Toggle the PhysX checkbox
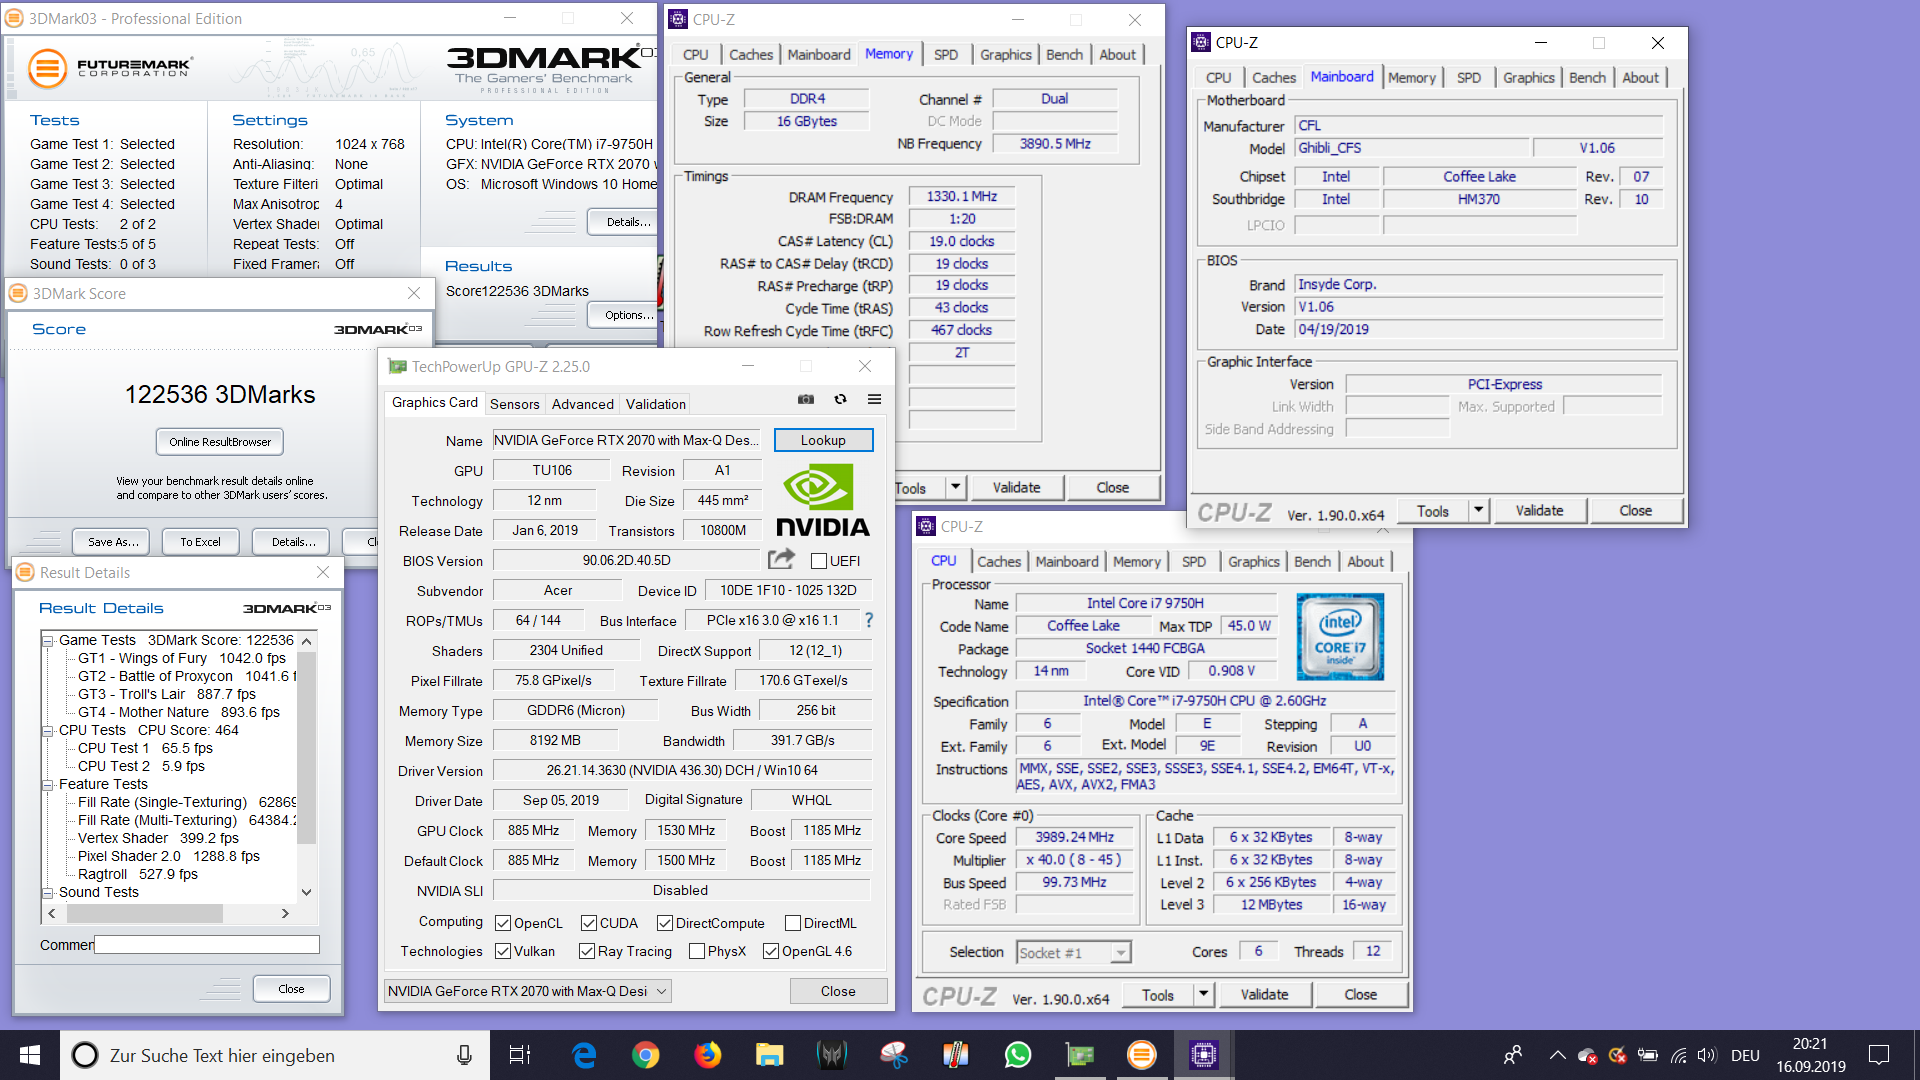This screenshot has width=1920, height=1080. (x=697, y=951)
